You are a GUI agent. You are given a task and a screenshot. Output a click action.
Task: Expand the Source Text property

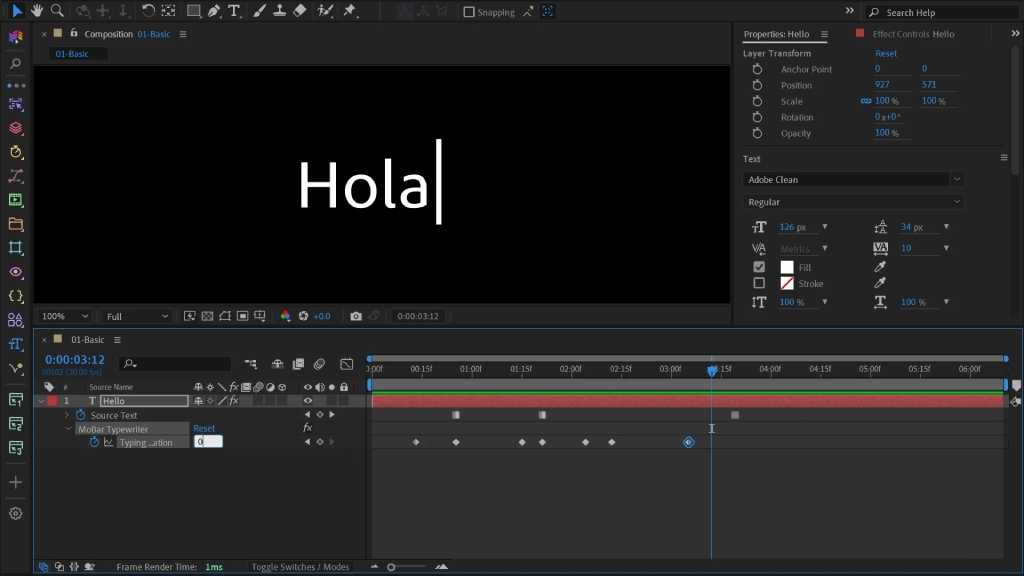(67, 415)
